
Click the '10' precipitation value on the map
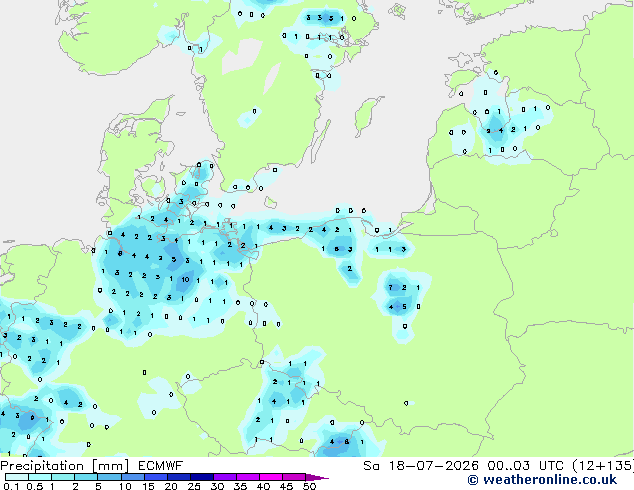185,279
